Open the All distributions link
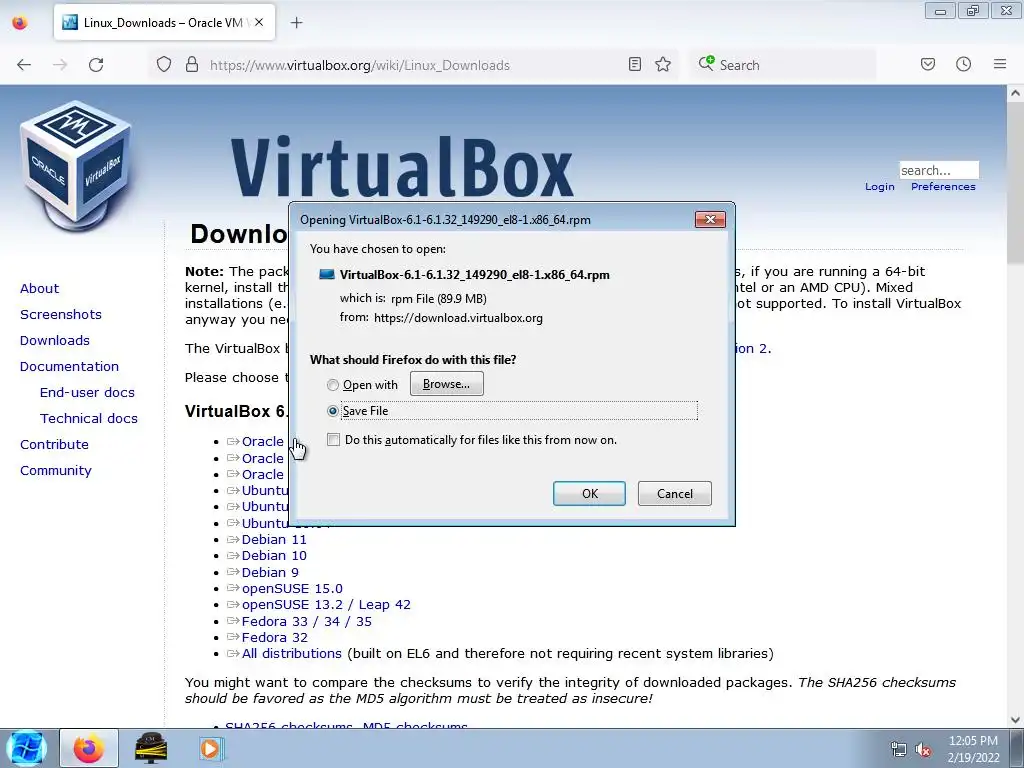Screen dimensions: 1024x768 click(x=291, y=654)
